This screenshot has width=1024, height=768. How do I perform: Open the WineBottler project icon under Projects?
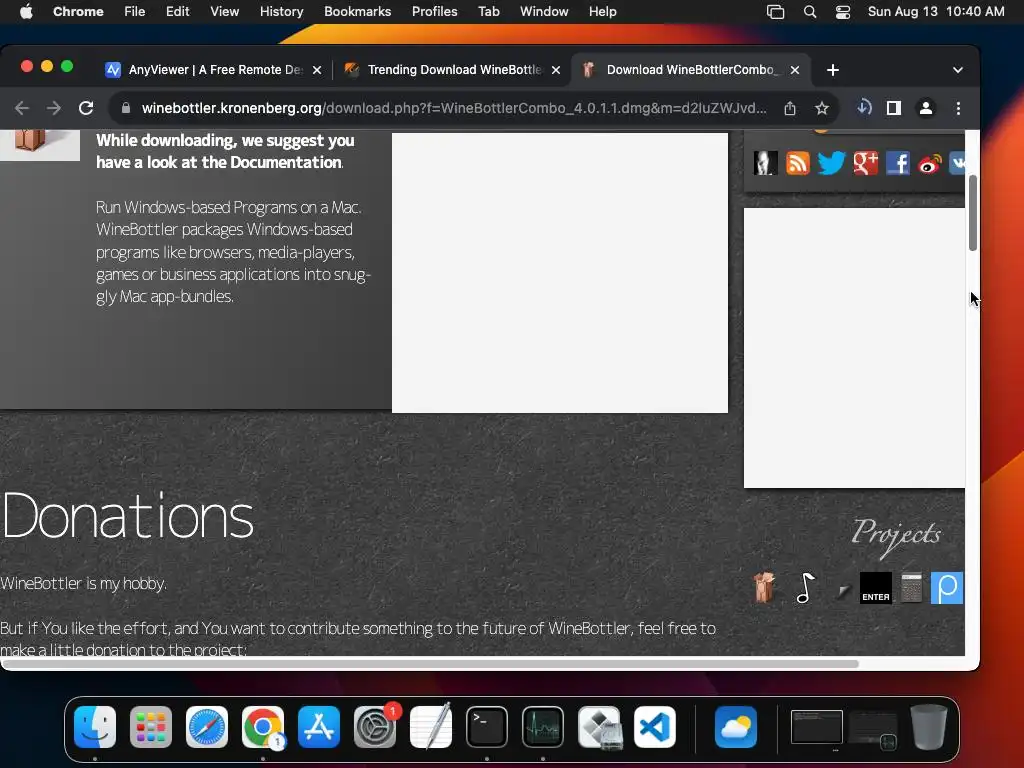pyautogui.click(x=764, y=586)
